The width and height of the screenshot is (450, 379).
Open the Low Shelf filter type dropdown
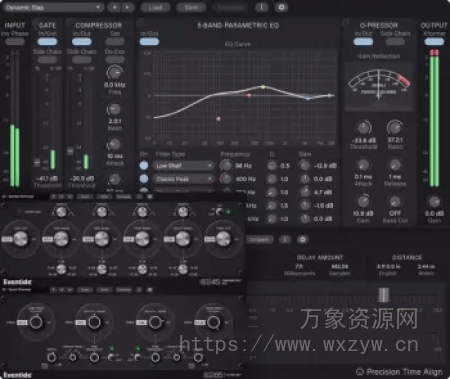(x=184, y=165)
